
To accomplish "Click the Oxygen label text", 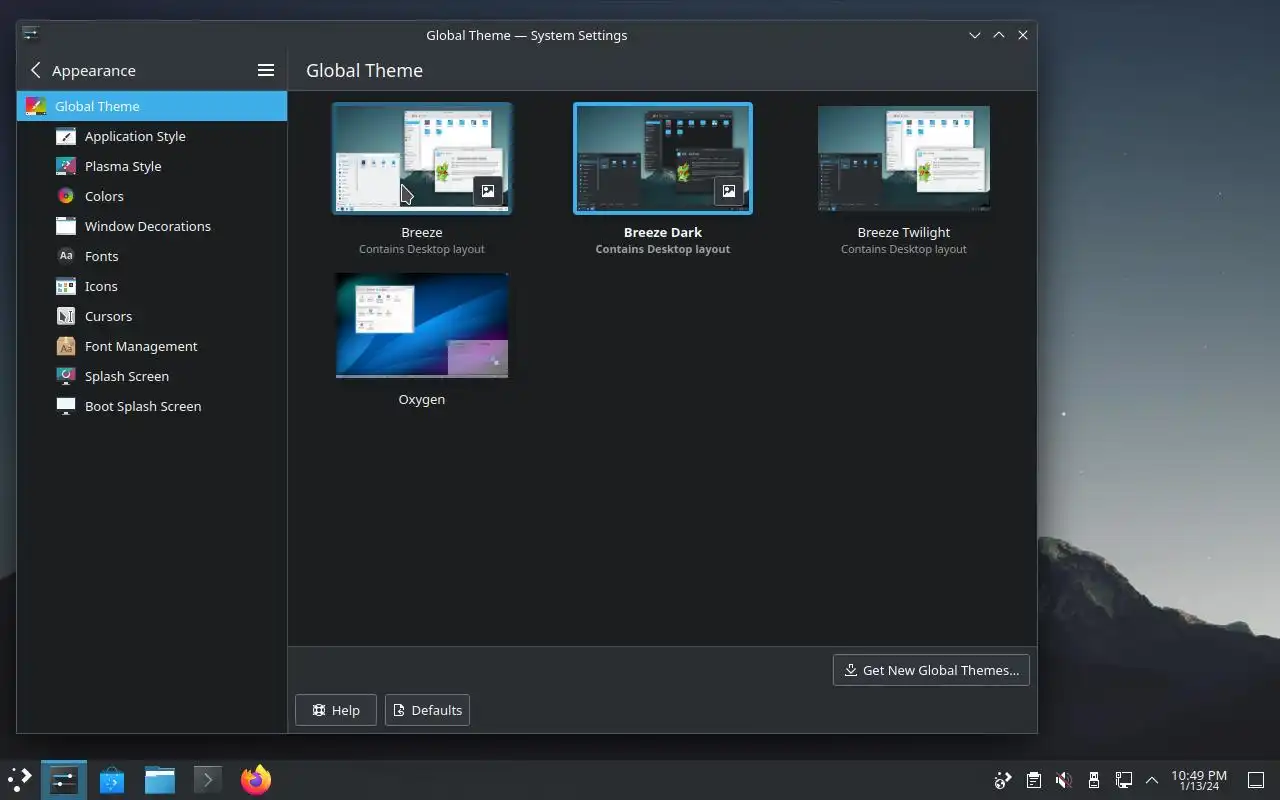I will 422,399.
